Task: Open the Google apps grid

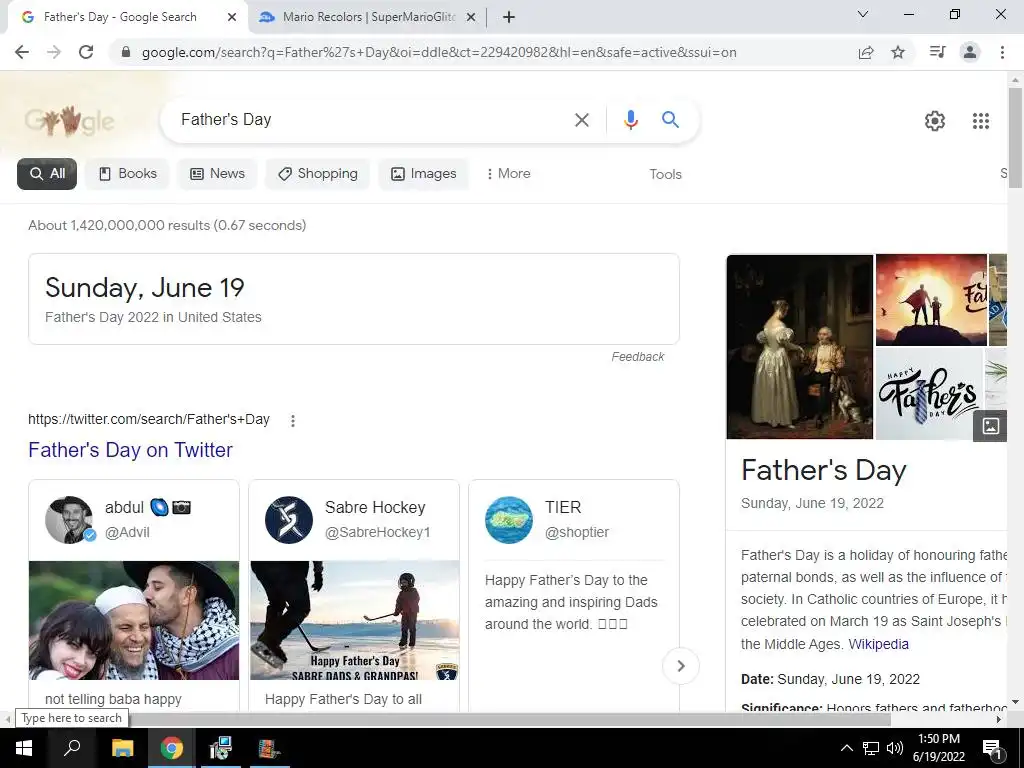Action: [981, 121]
